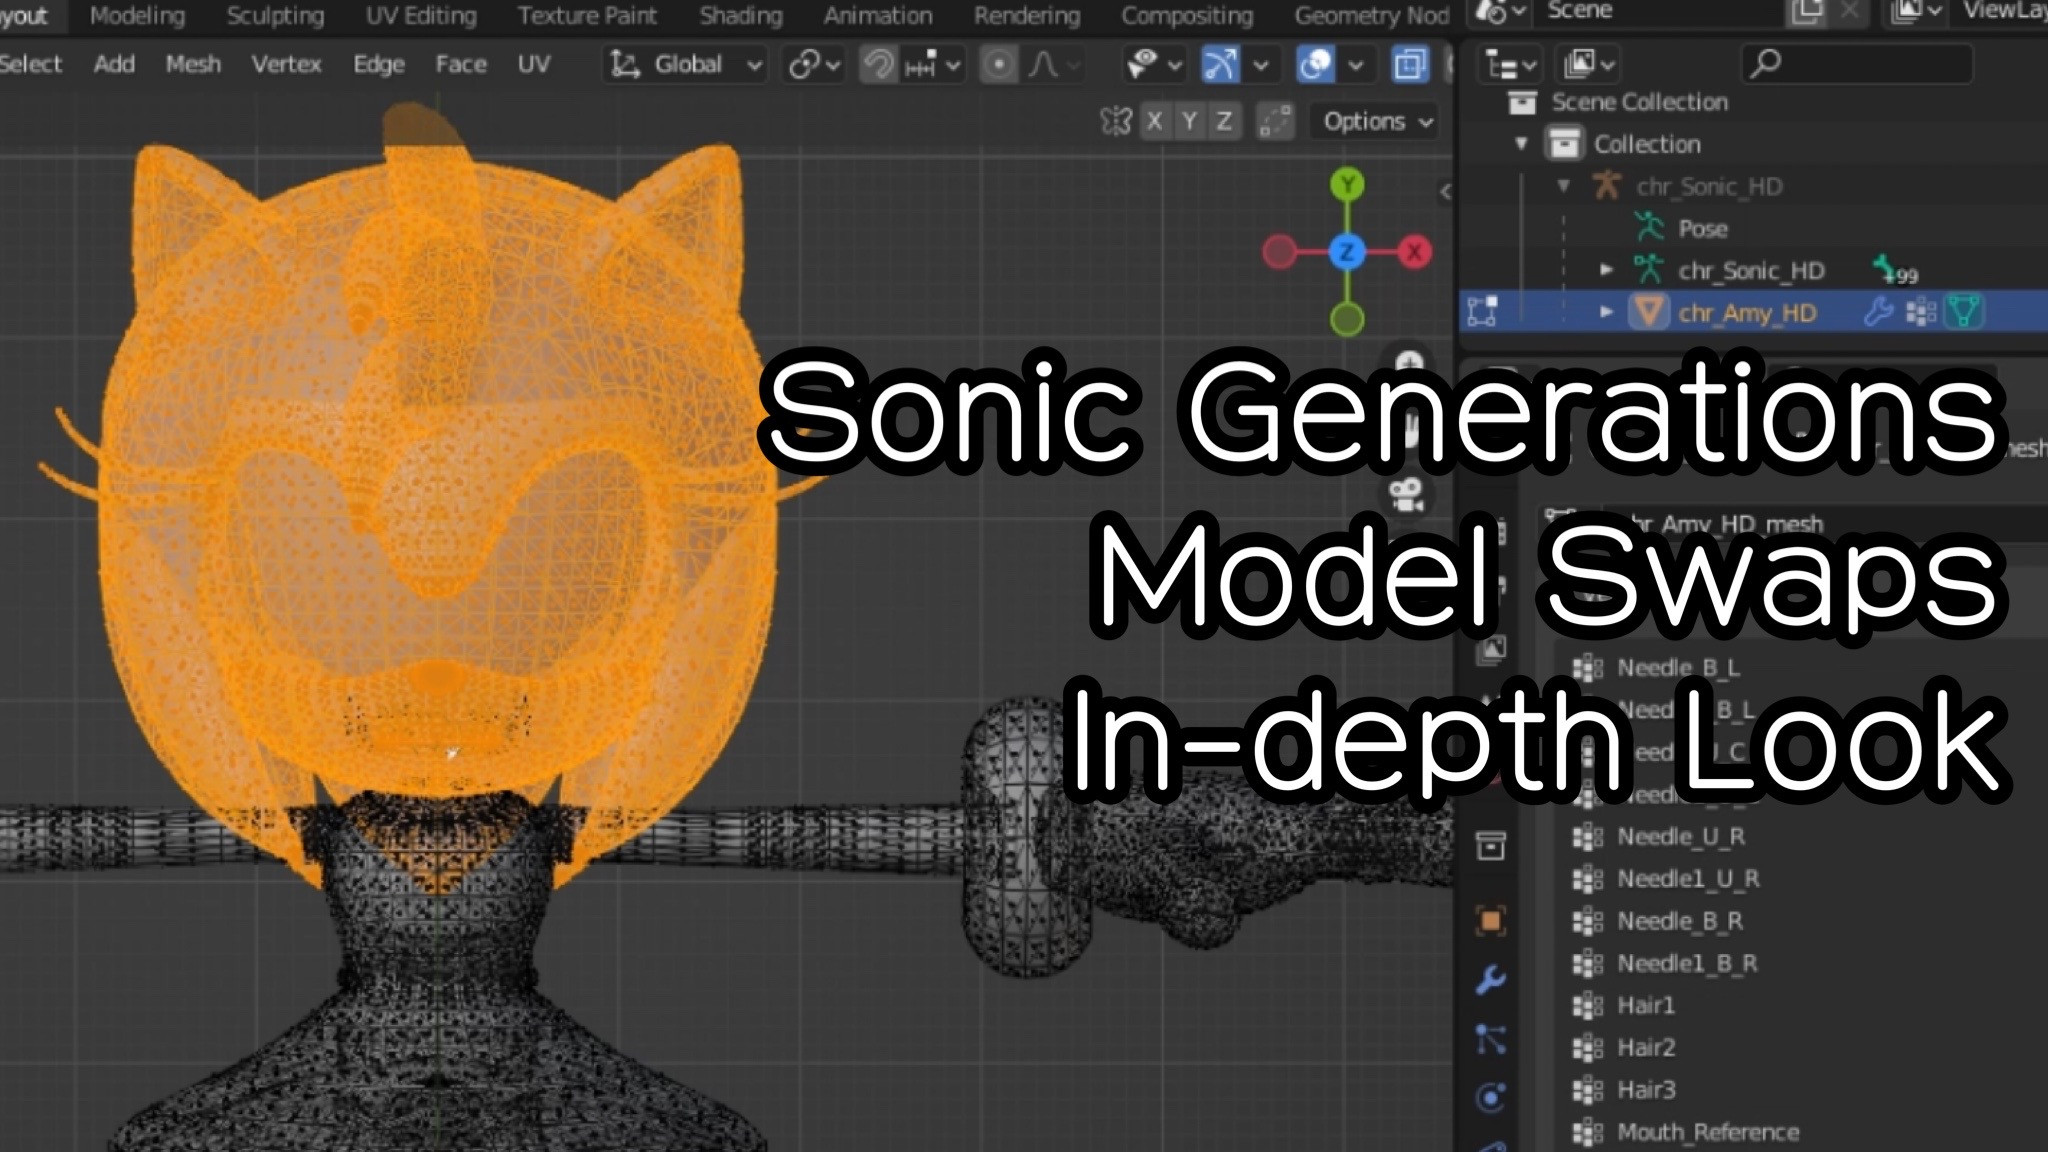This screenshot has width=2048, height=1152.
Task: Click the Snap magnet icon
Action: point(878,65)
